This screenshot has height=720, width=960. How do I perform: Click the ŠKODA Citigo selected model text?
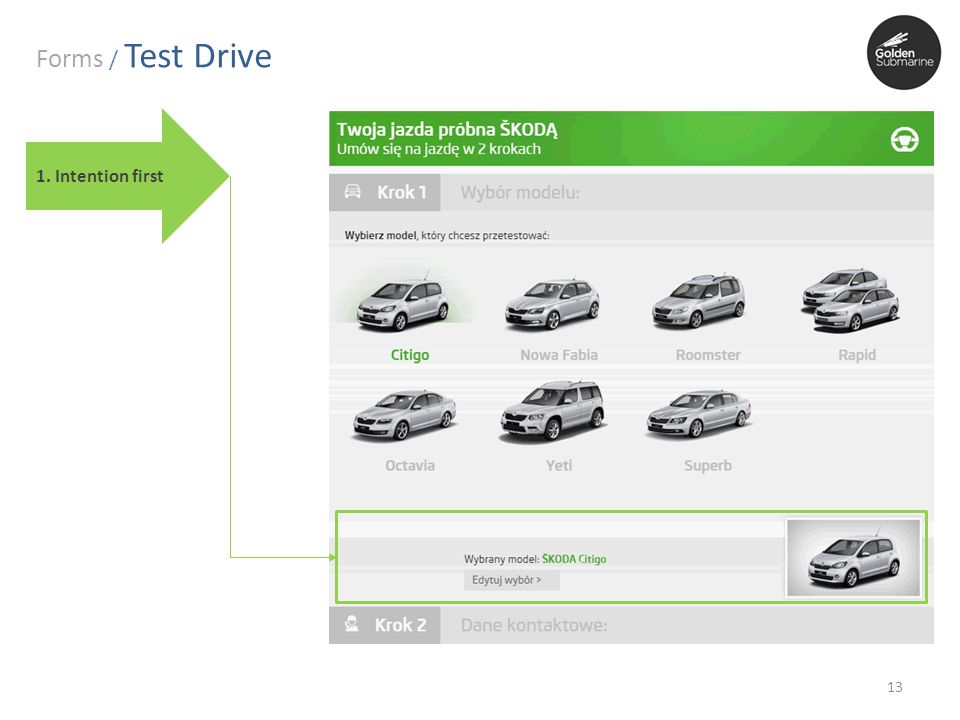pyautogui.click(x=574, y=559)
